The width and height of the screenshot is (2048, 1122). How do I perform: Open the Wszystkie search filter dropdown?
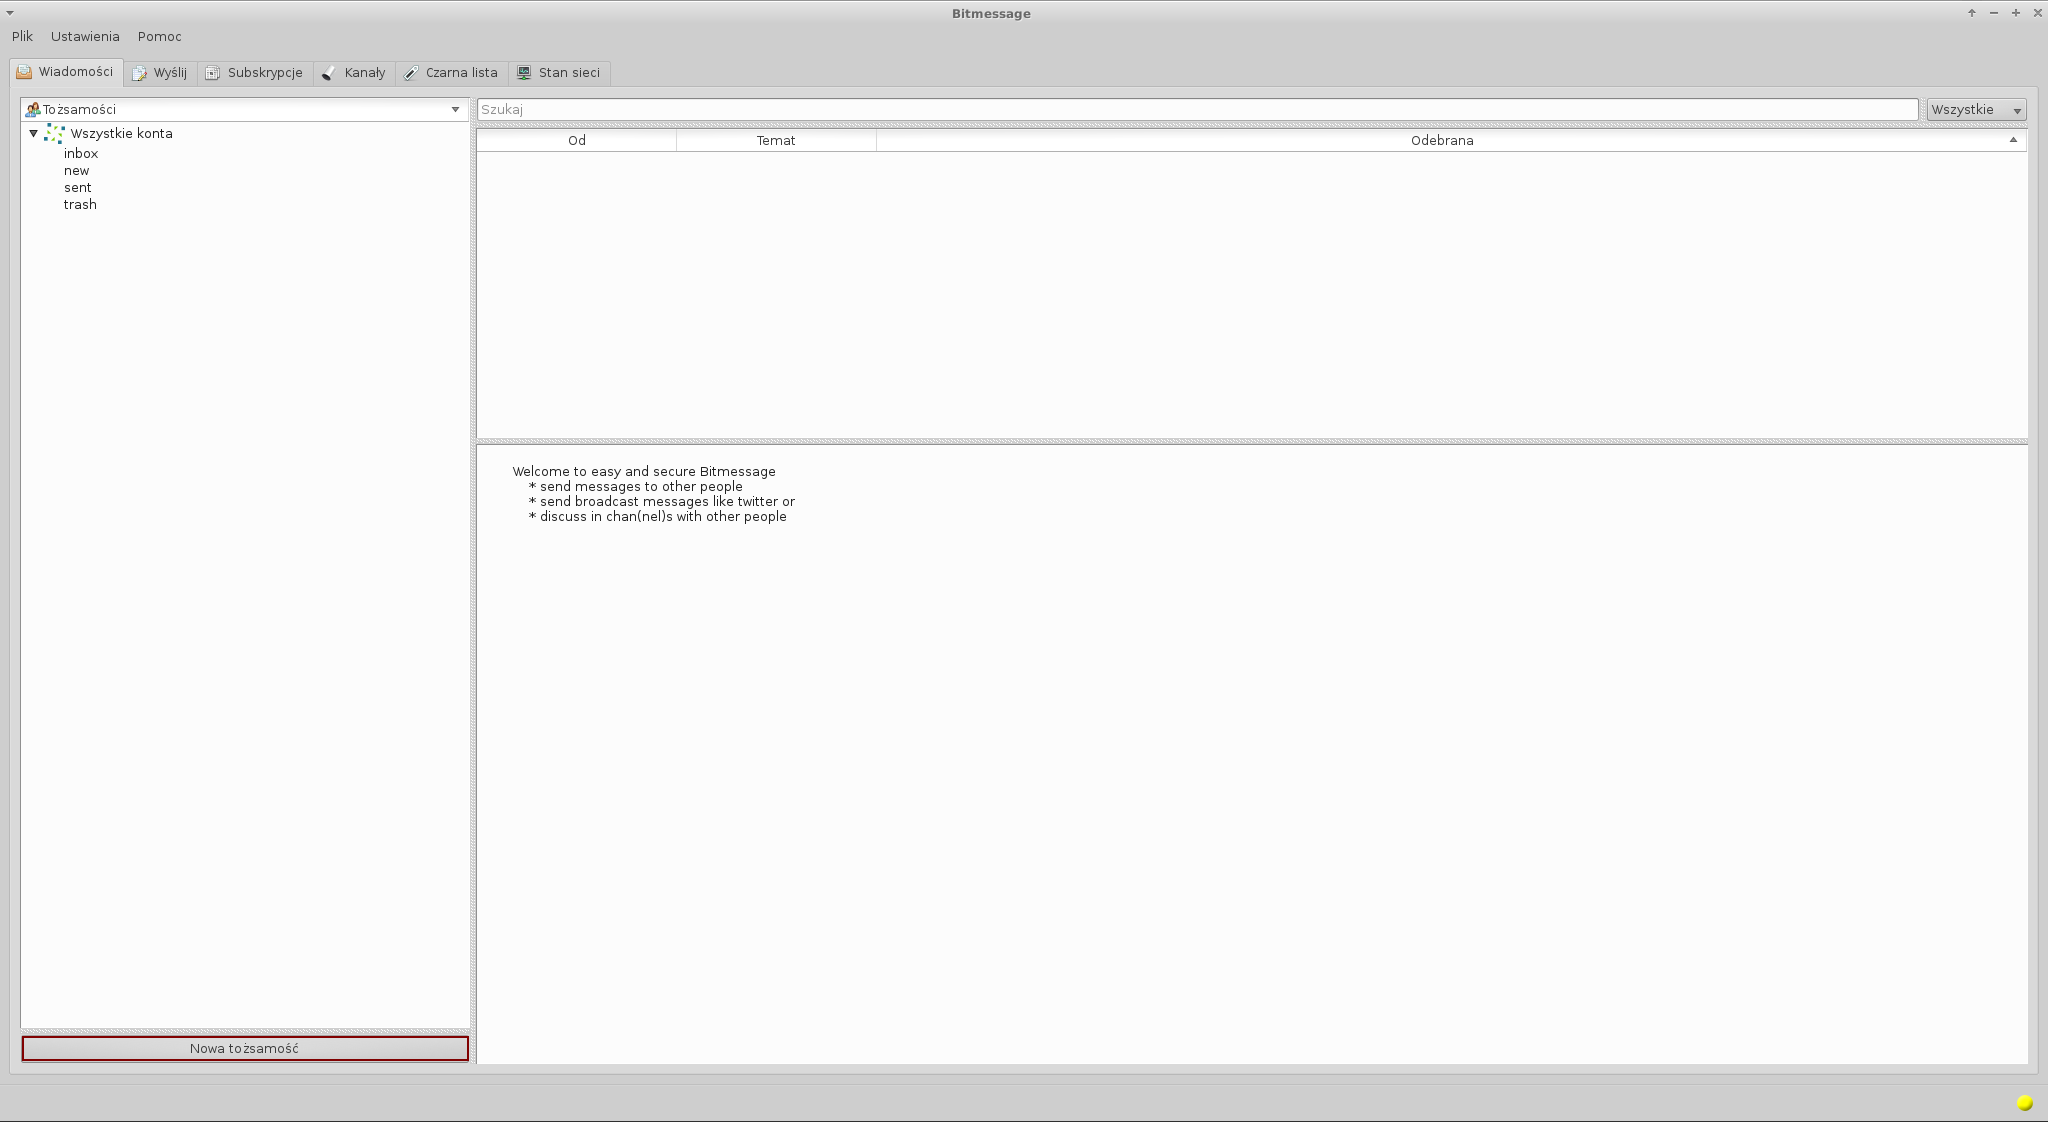[x=1977, y=109]
